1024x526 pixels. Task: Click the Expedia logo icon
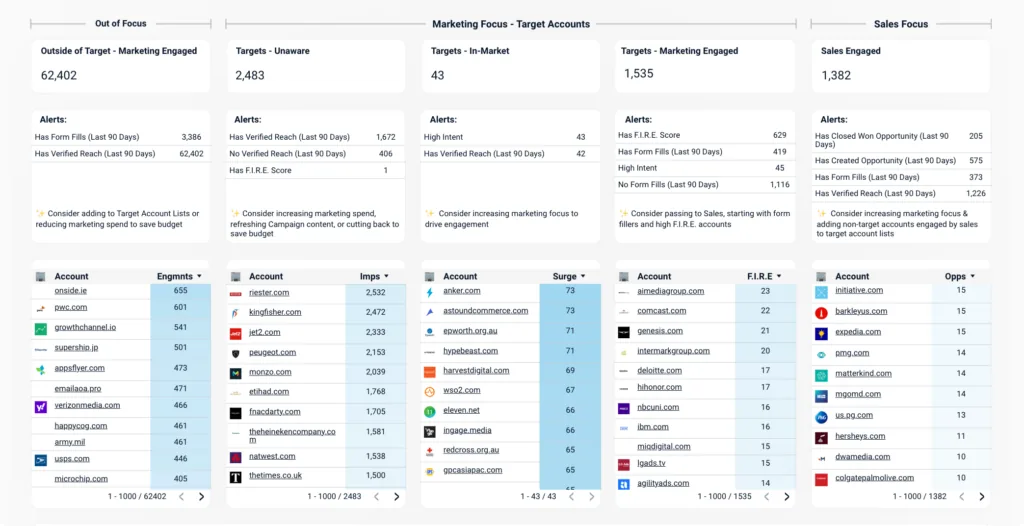point(821,333)
